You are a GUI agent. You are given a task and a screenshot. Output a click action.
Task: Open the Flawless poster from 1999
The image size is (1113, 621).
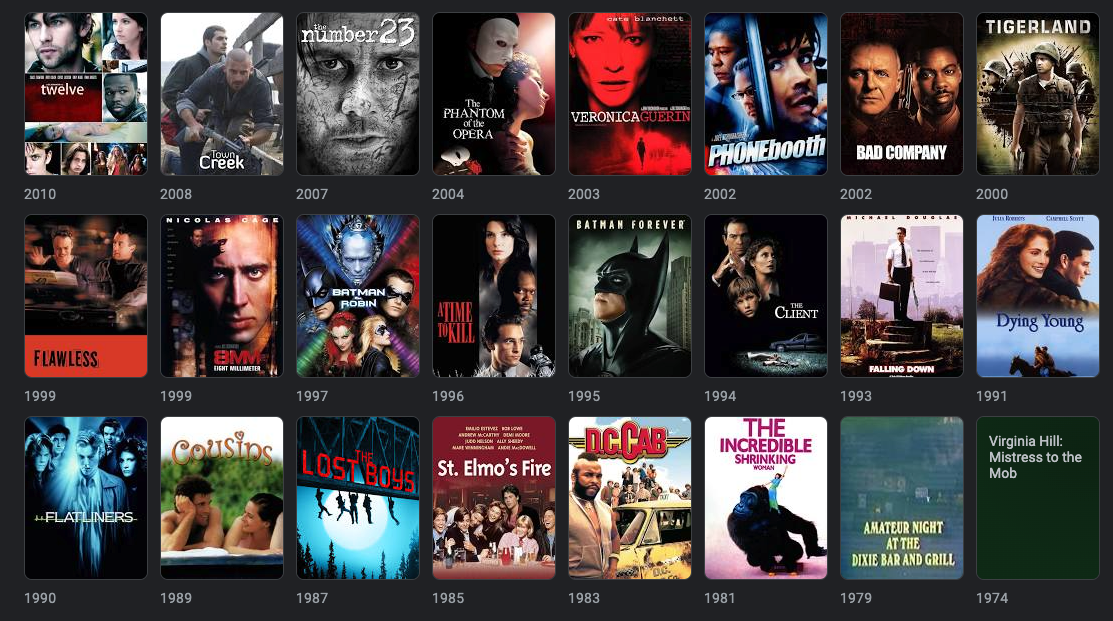point(86,296)
